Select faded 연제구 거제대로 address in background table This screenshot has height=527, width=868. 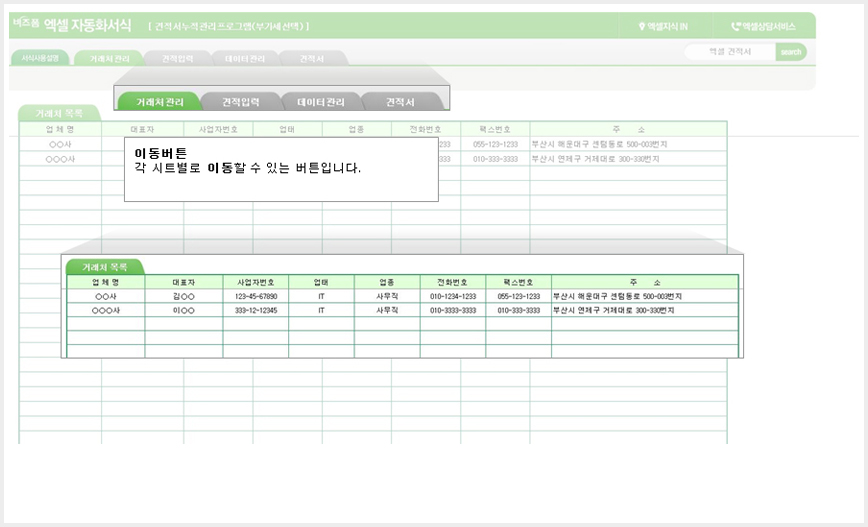[x=628, y=159]
